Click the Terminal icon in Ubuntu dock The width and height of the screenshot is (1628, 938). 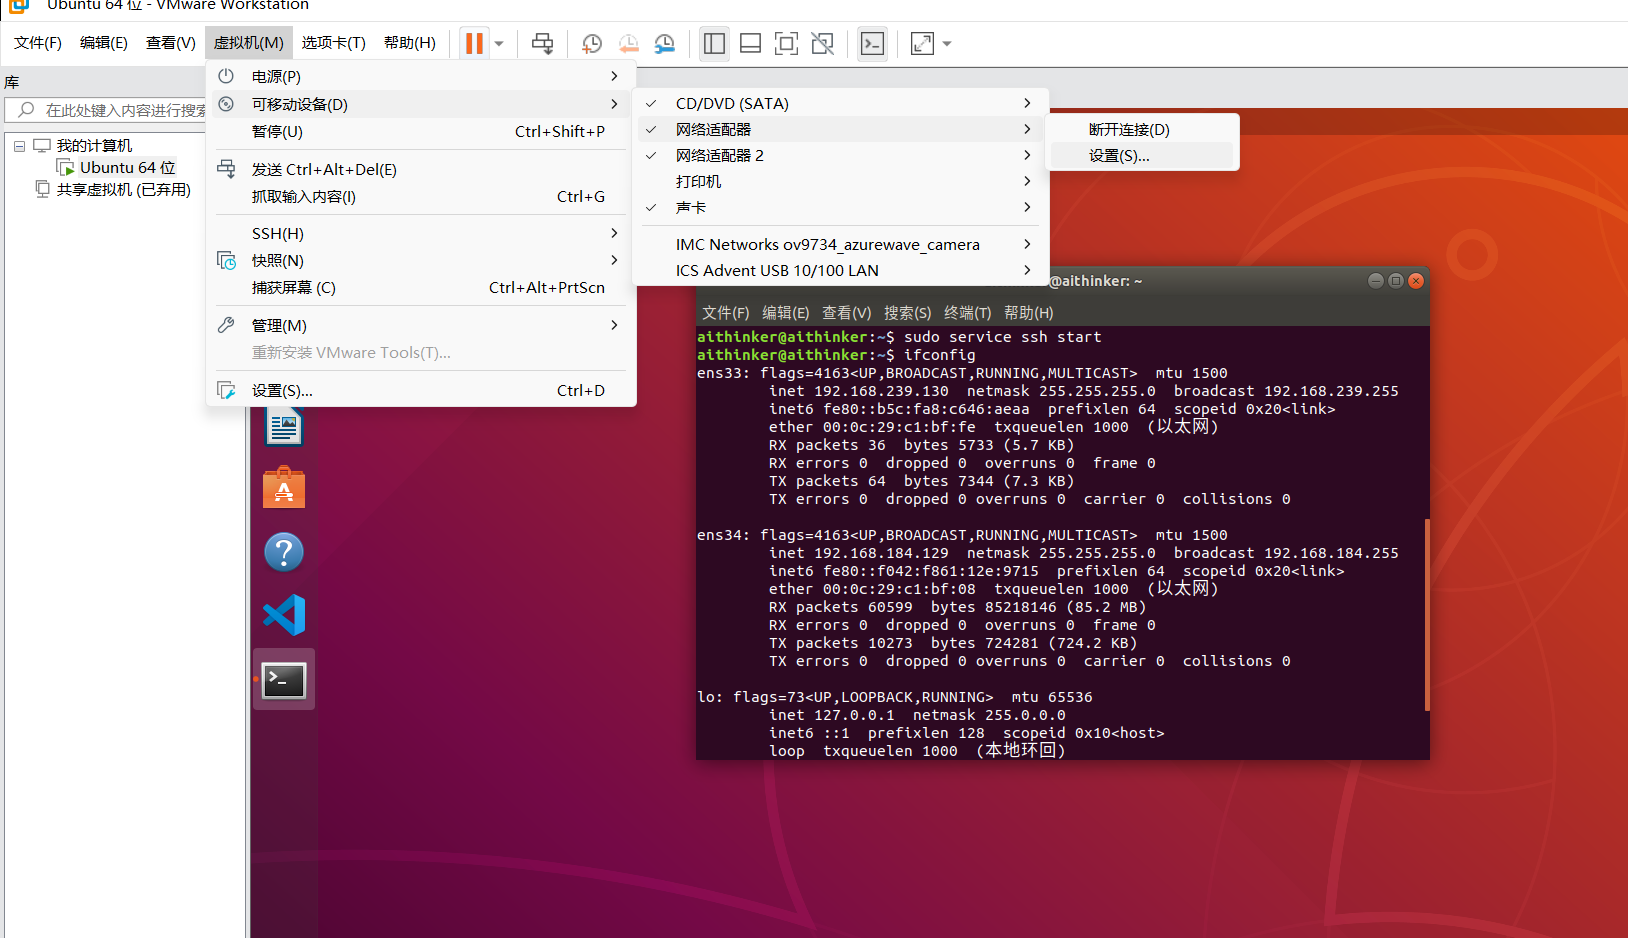click(x=284, y=681)
